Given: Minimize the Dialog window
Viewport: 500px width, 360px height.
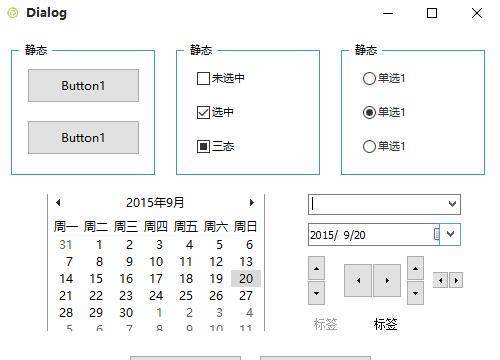Looking at the screenshot, I should click(x=388, y=13).
